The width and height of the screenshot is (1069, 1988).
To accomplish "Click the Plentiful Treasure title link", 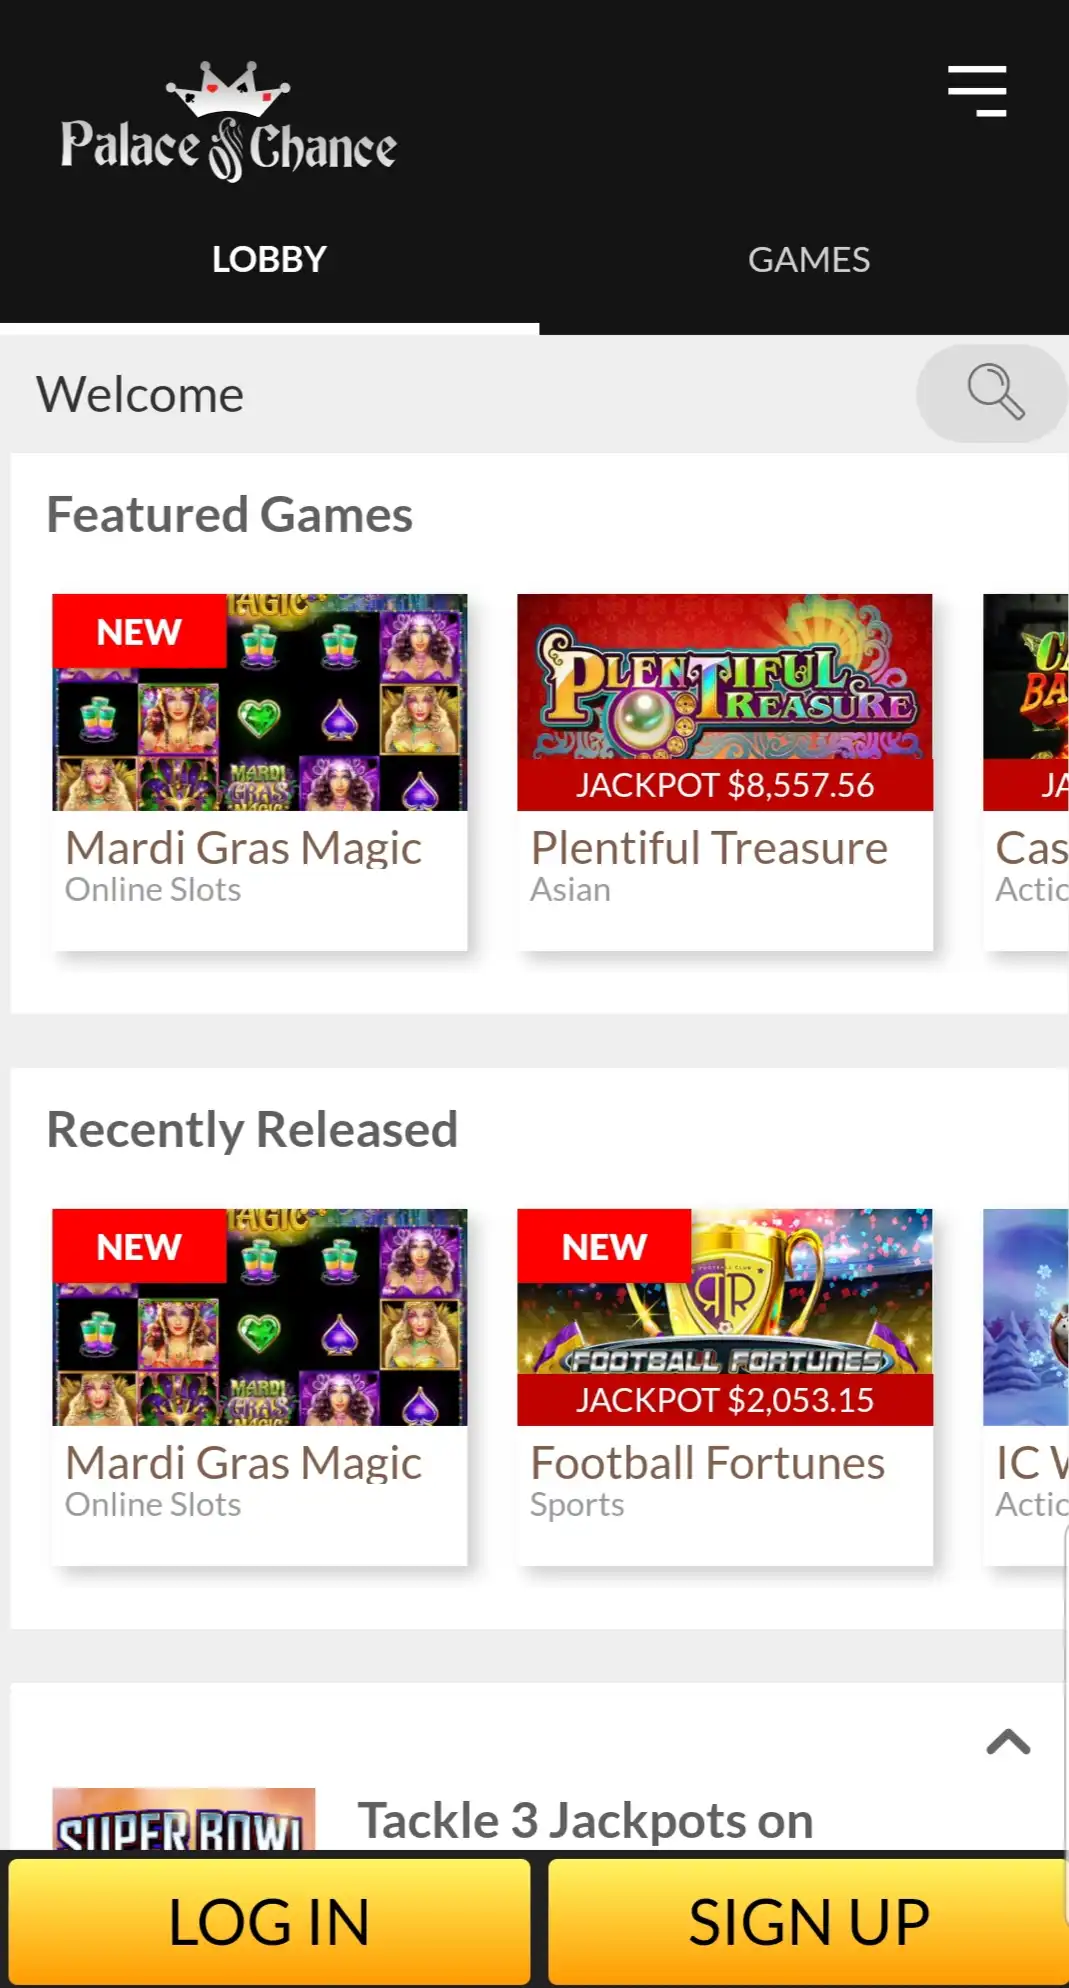I will tap(709, 848).
